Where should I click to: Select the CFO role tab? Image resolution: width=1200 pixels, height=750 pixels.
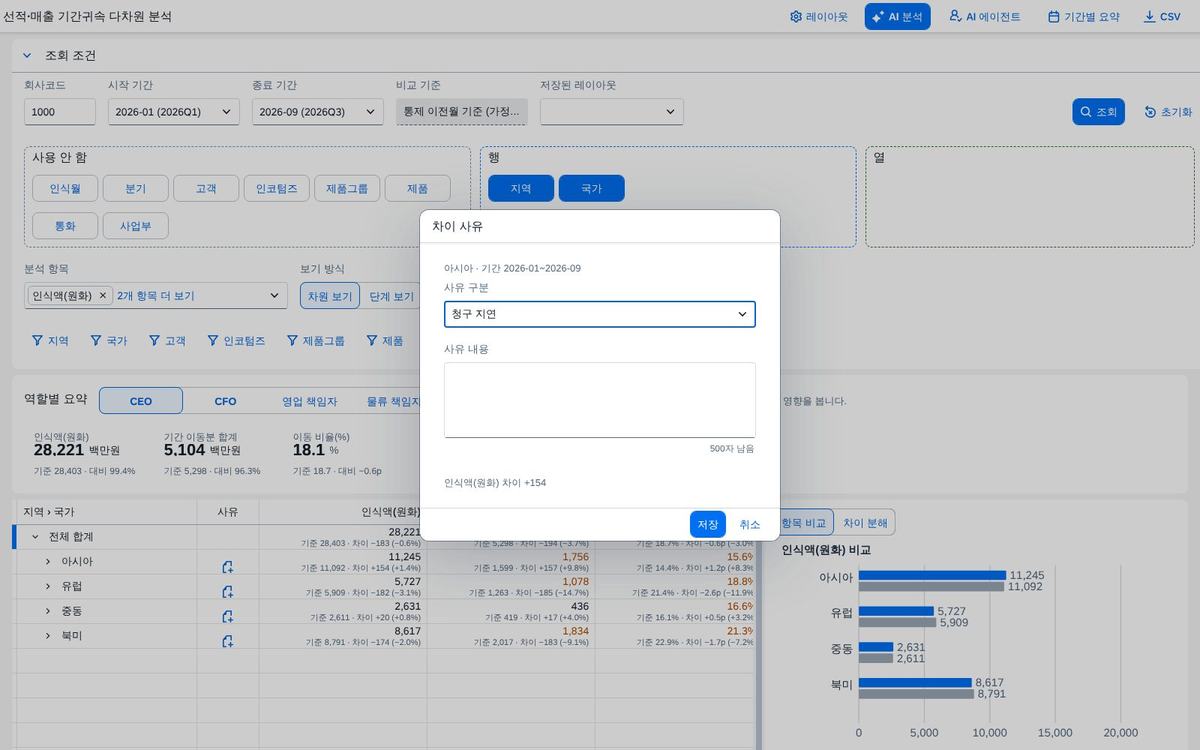click(225, 401)
